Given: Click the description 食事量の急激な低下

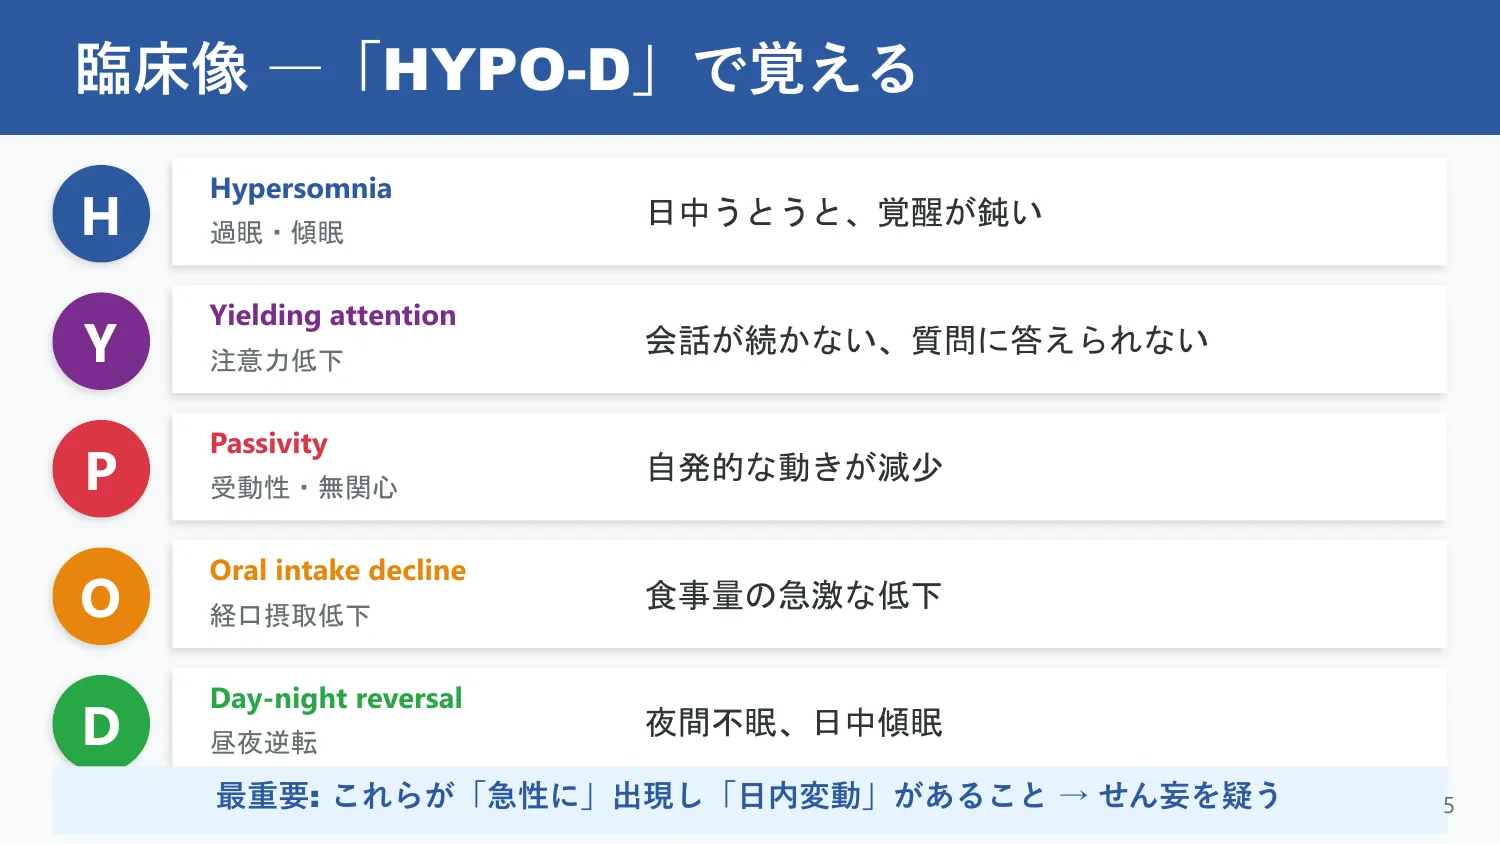Looking at the screenshot, I should pyautogui.click(x=794, y=596).
